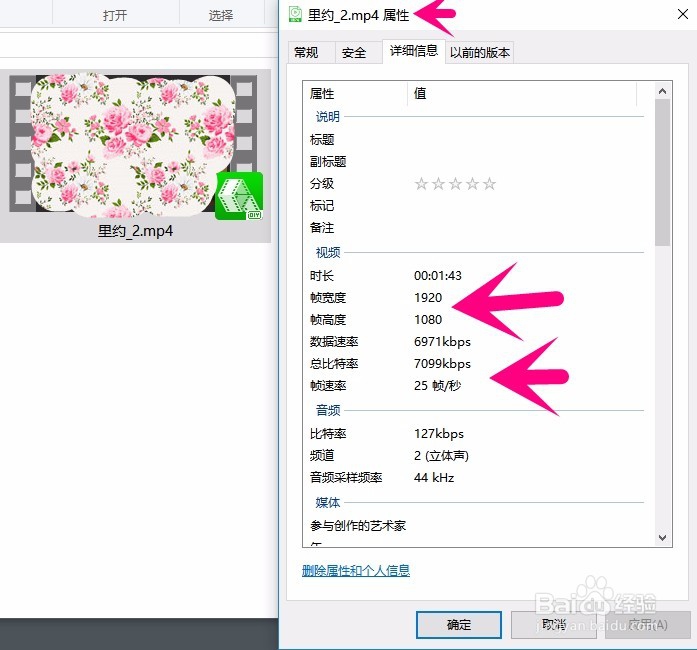Select the 频道 value 2 (立体声)

click(x=441, y=456)
